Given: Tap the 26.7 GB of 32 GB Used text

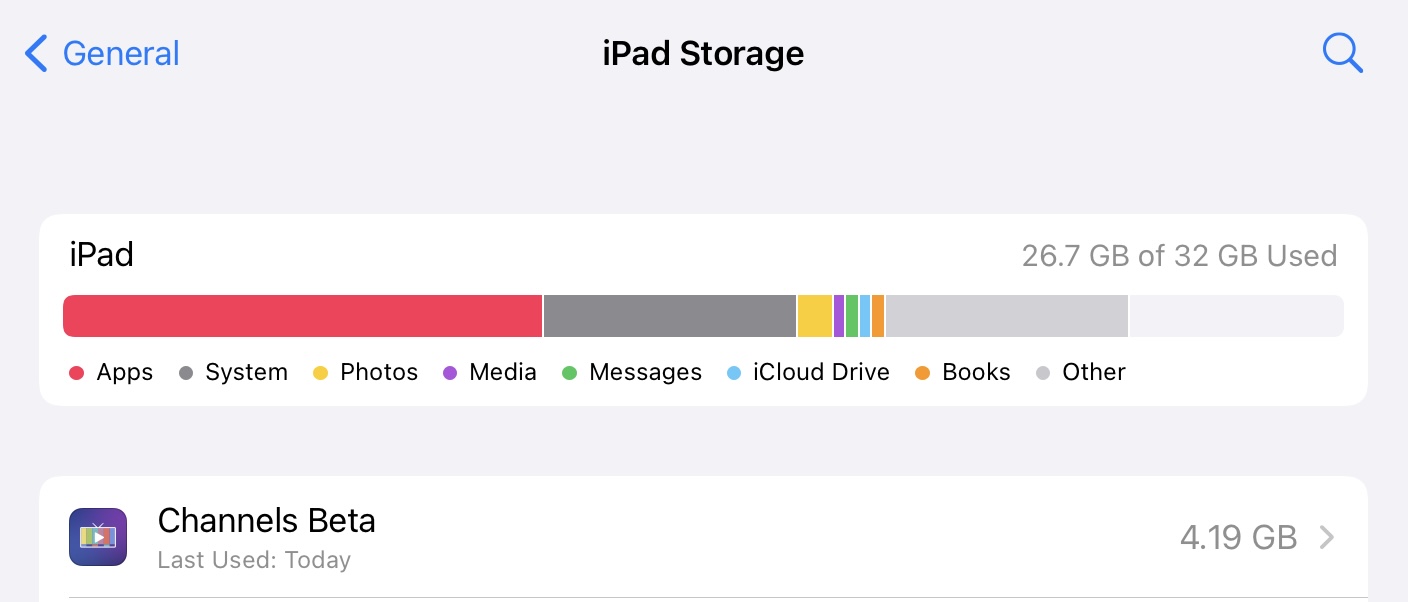Looking at the screenshot, I should 1180,256.
